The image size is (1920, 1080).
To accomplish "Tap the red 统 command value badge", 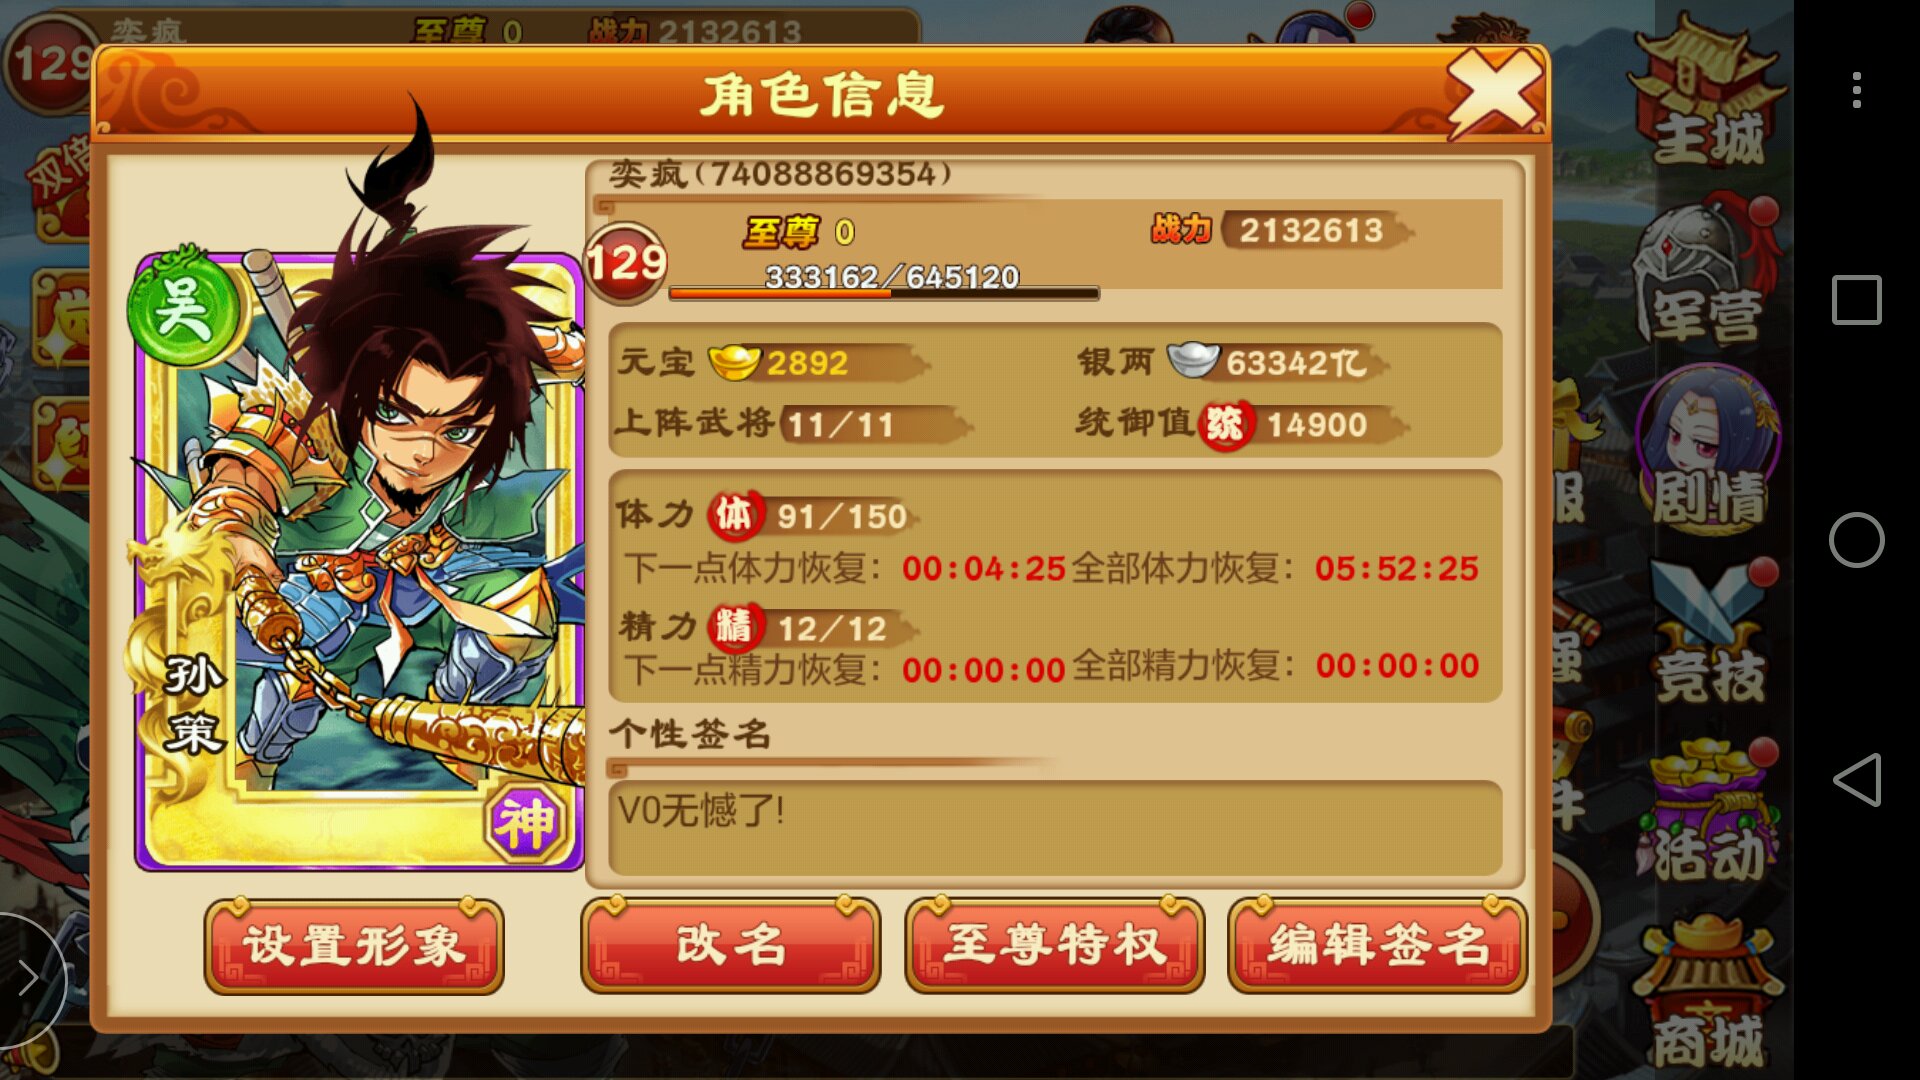I will tap(1225, 425).
